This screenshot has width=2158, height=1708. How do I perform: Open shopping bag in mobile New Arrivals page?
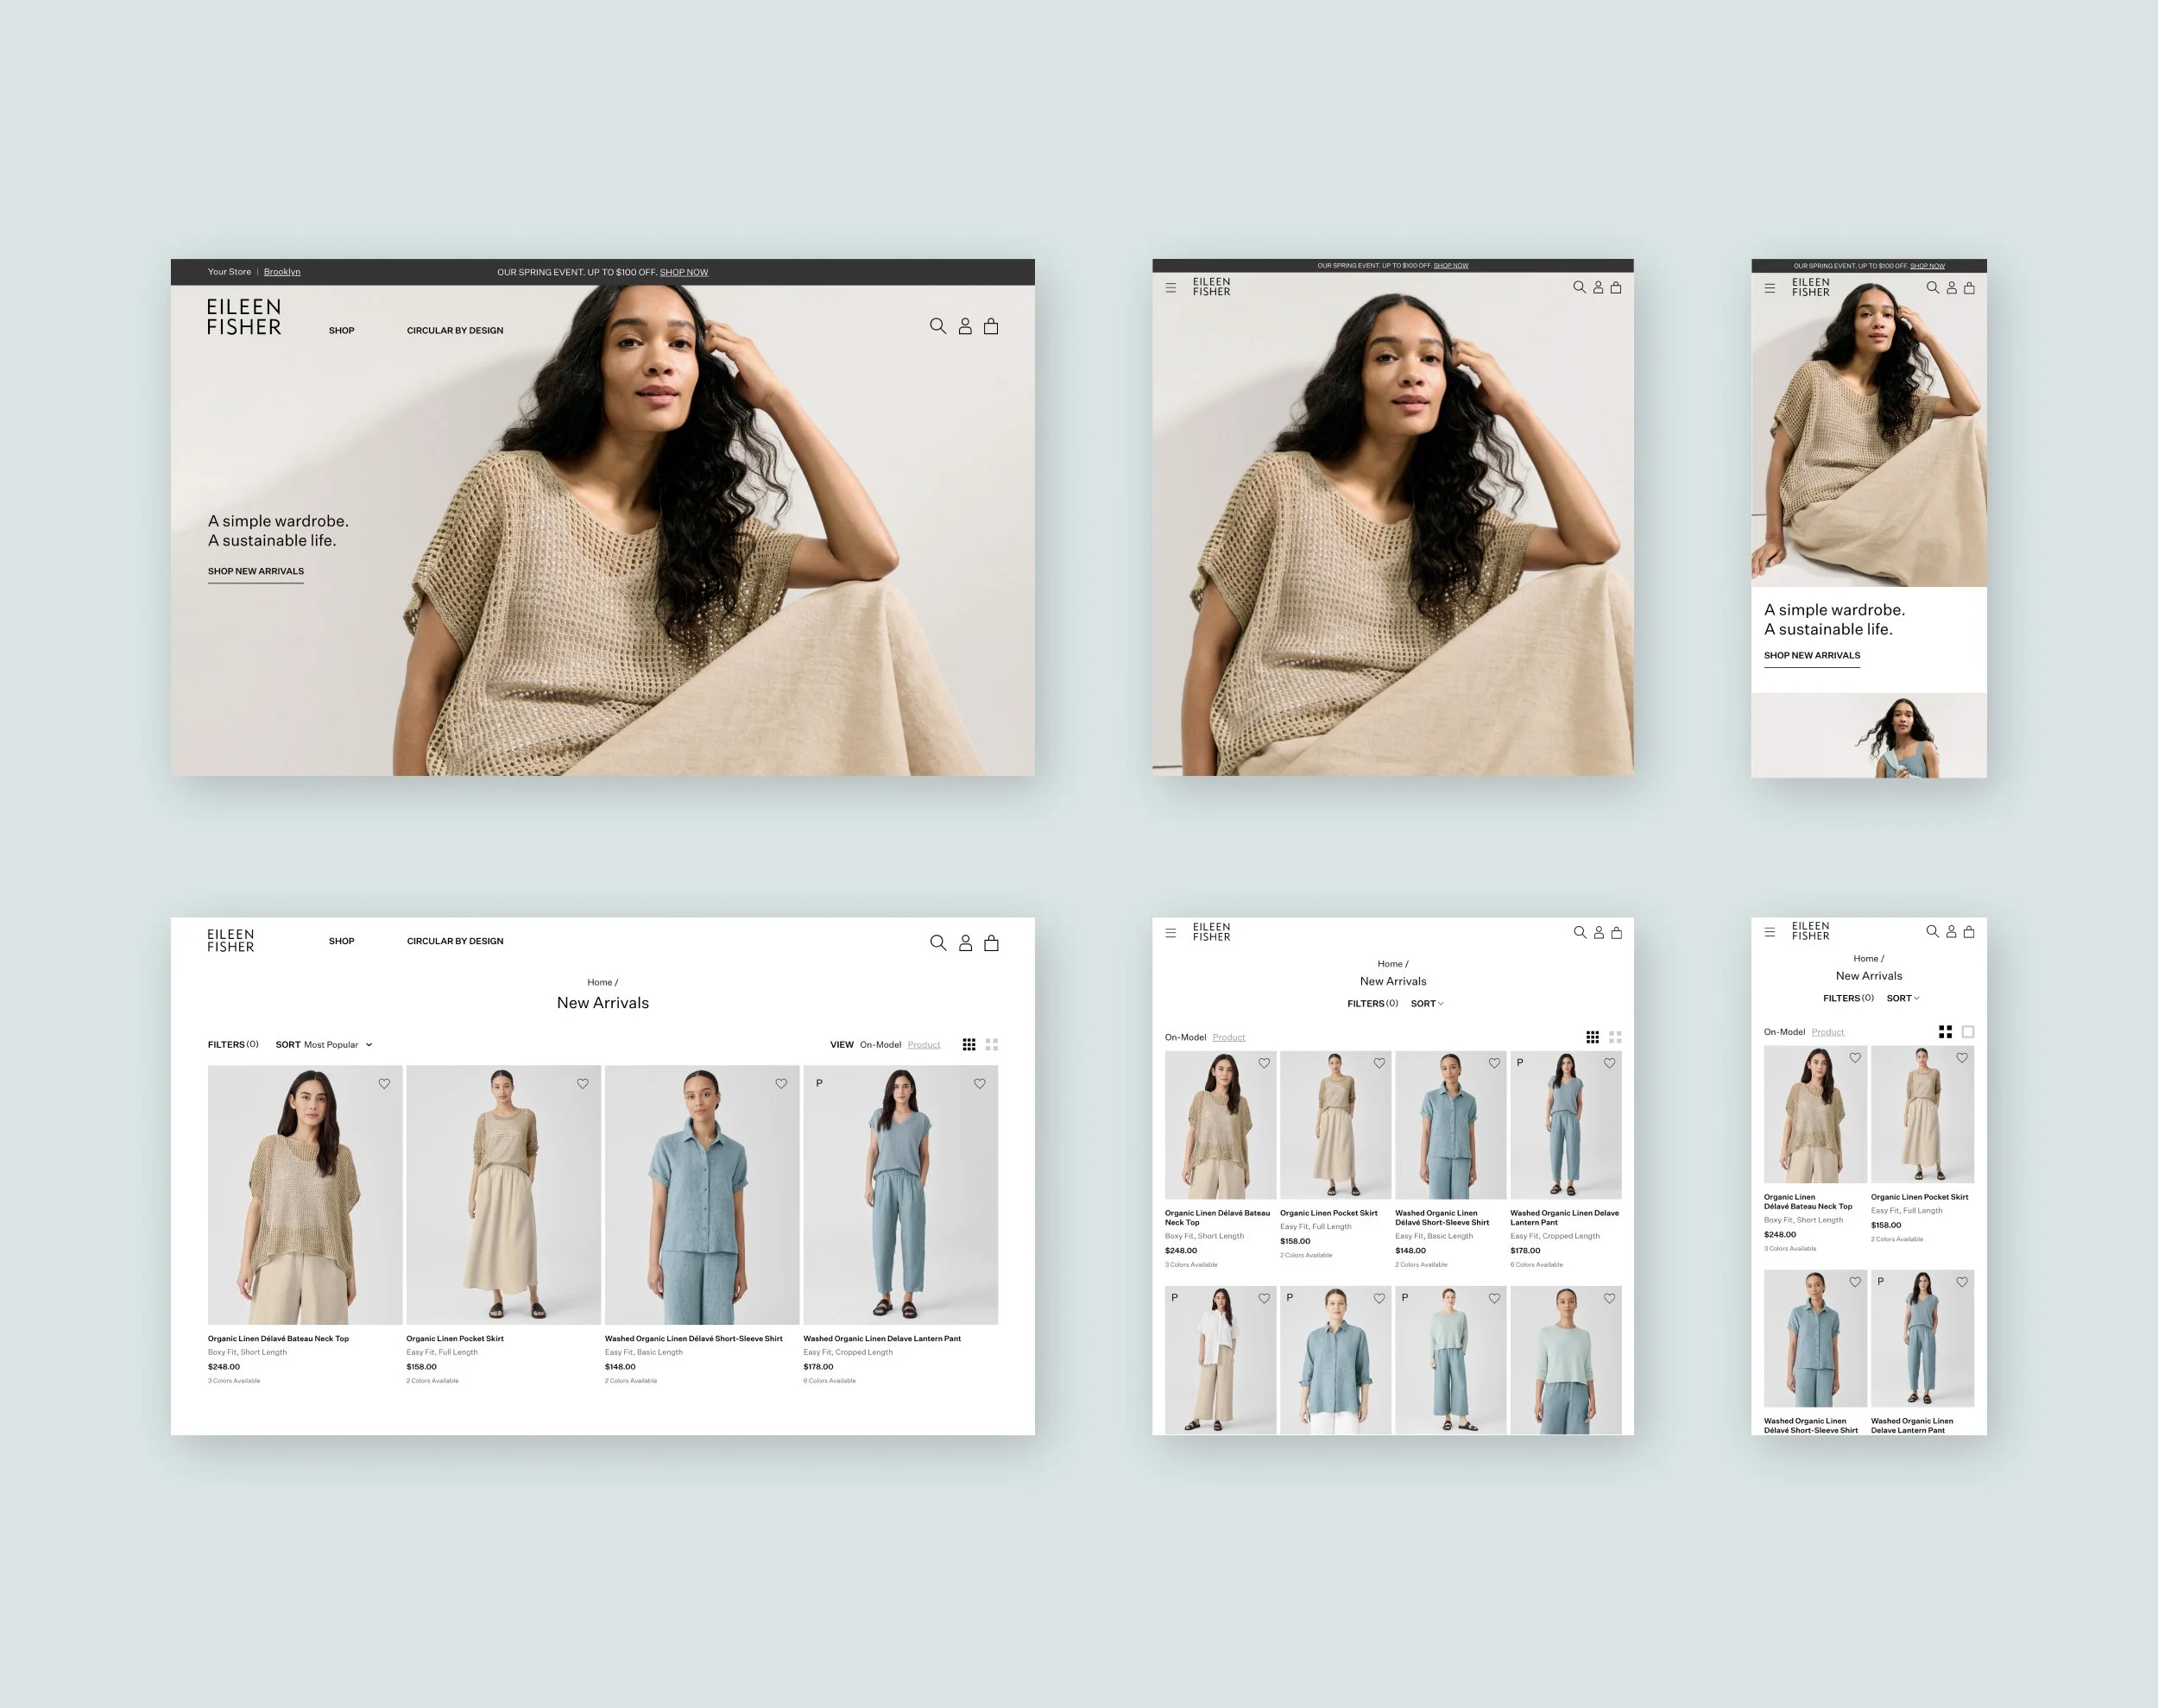pyautogui.click(x=1969, y=931)
